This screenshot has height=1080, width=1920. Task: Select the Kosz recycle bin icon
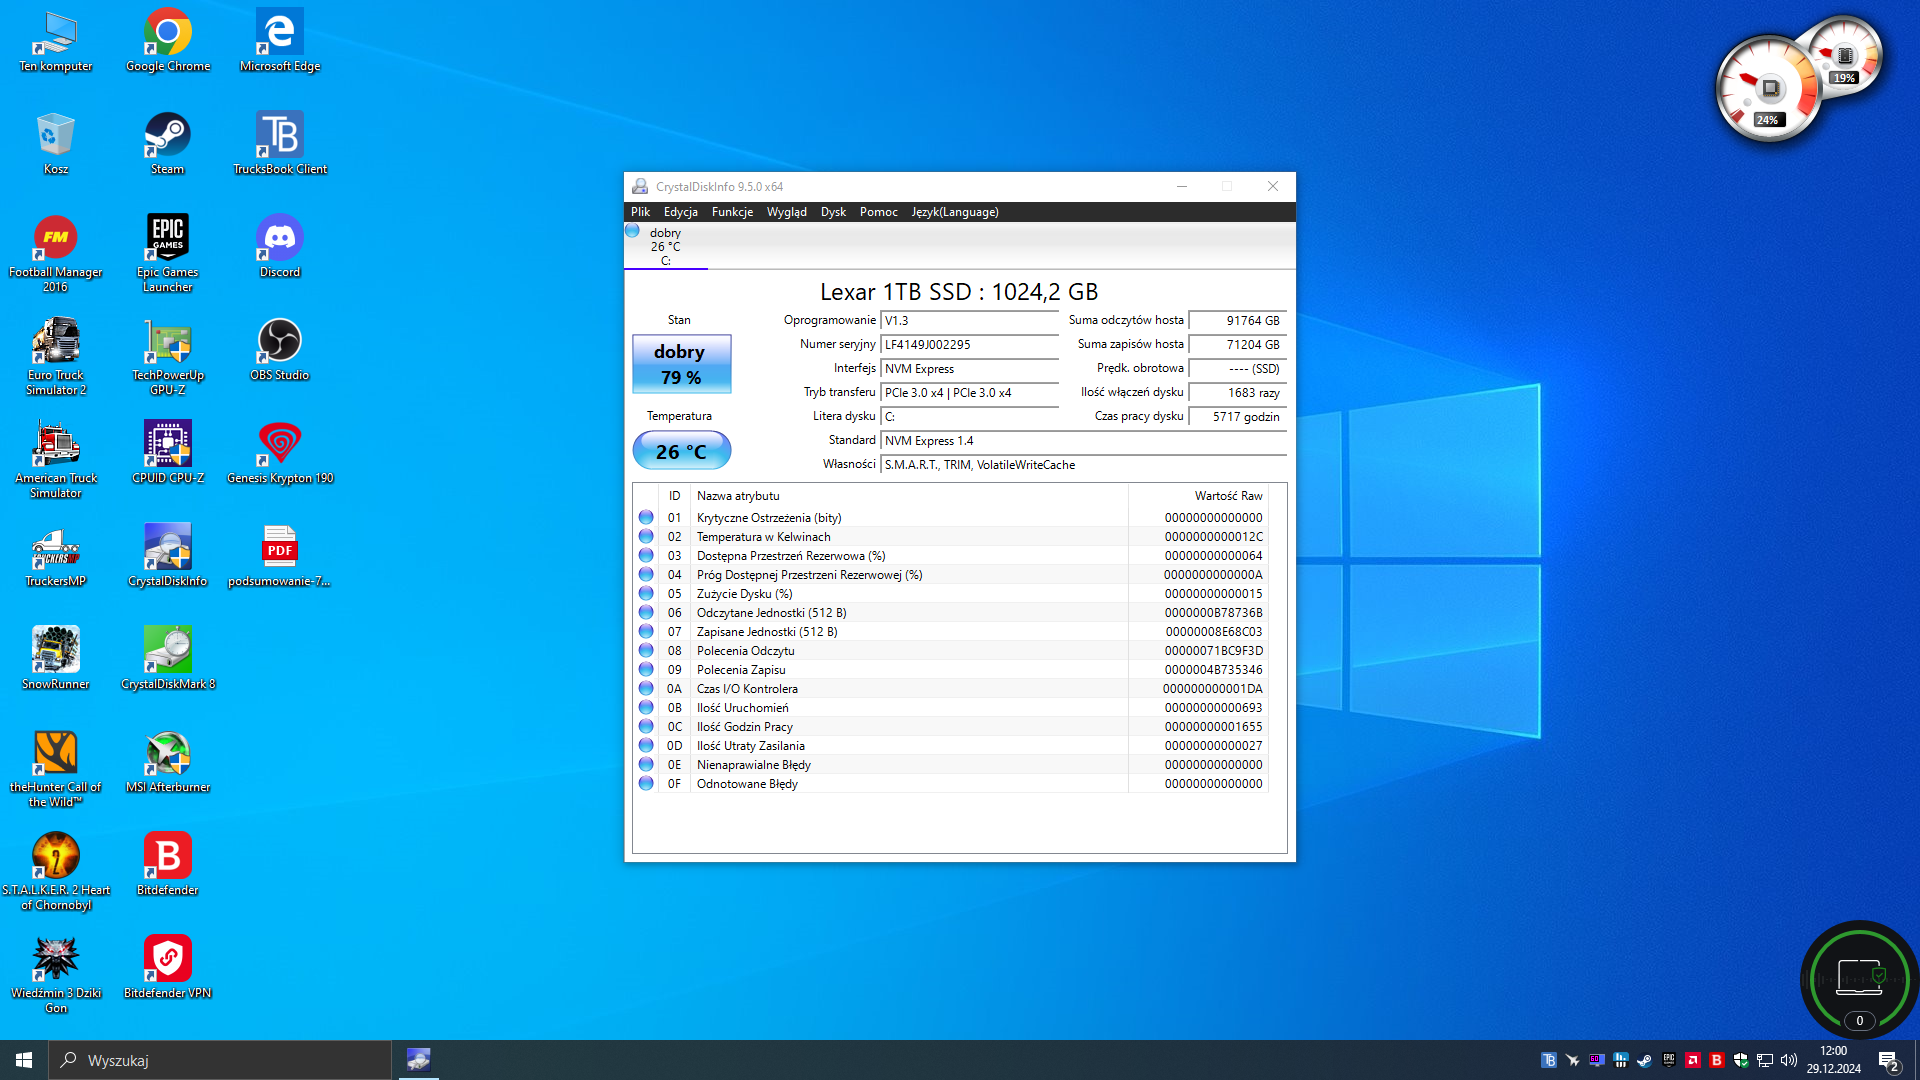[56, 145]
